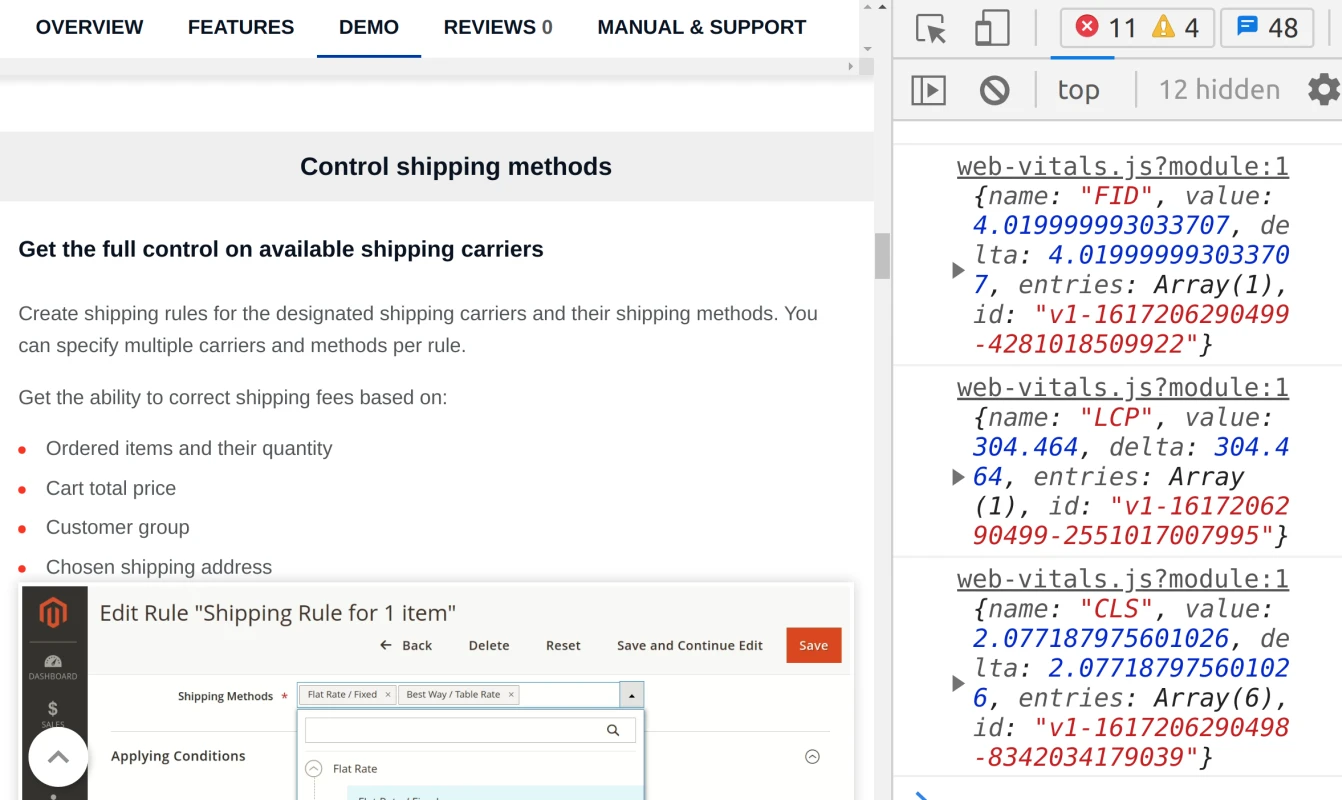Open the top JavaScript context selector
The height and width of the screenshot is (800, 1342).
[x=1078, y=91]
